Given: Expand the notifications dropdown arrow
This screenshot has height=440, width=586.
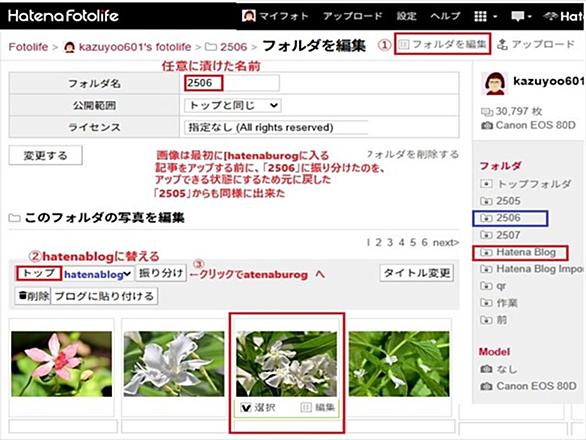Looking at the screenshot, I should pos(530,16).
